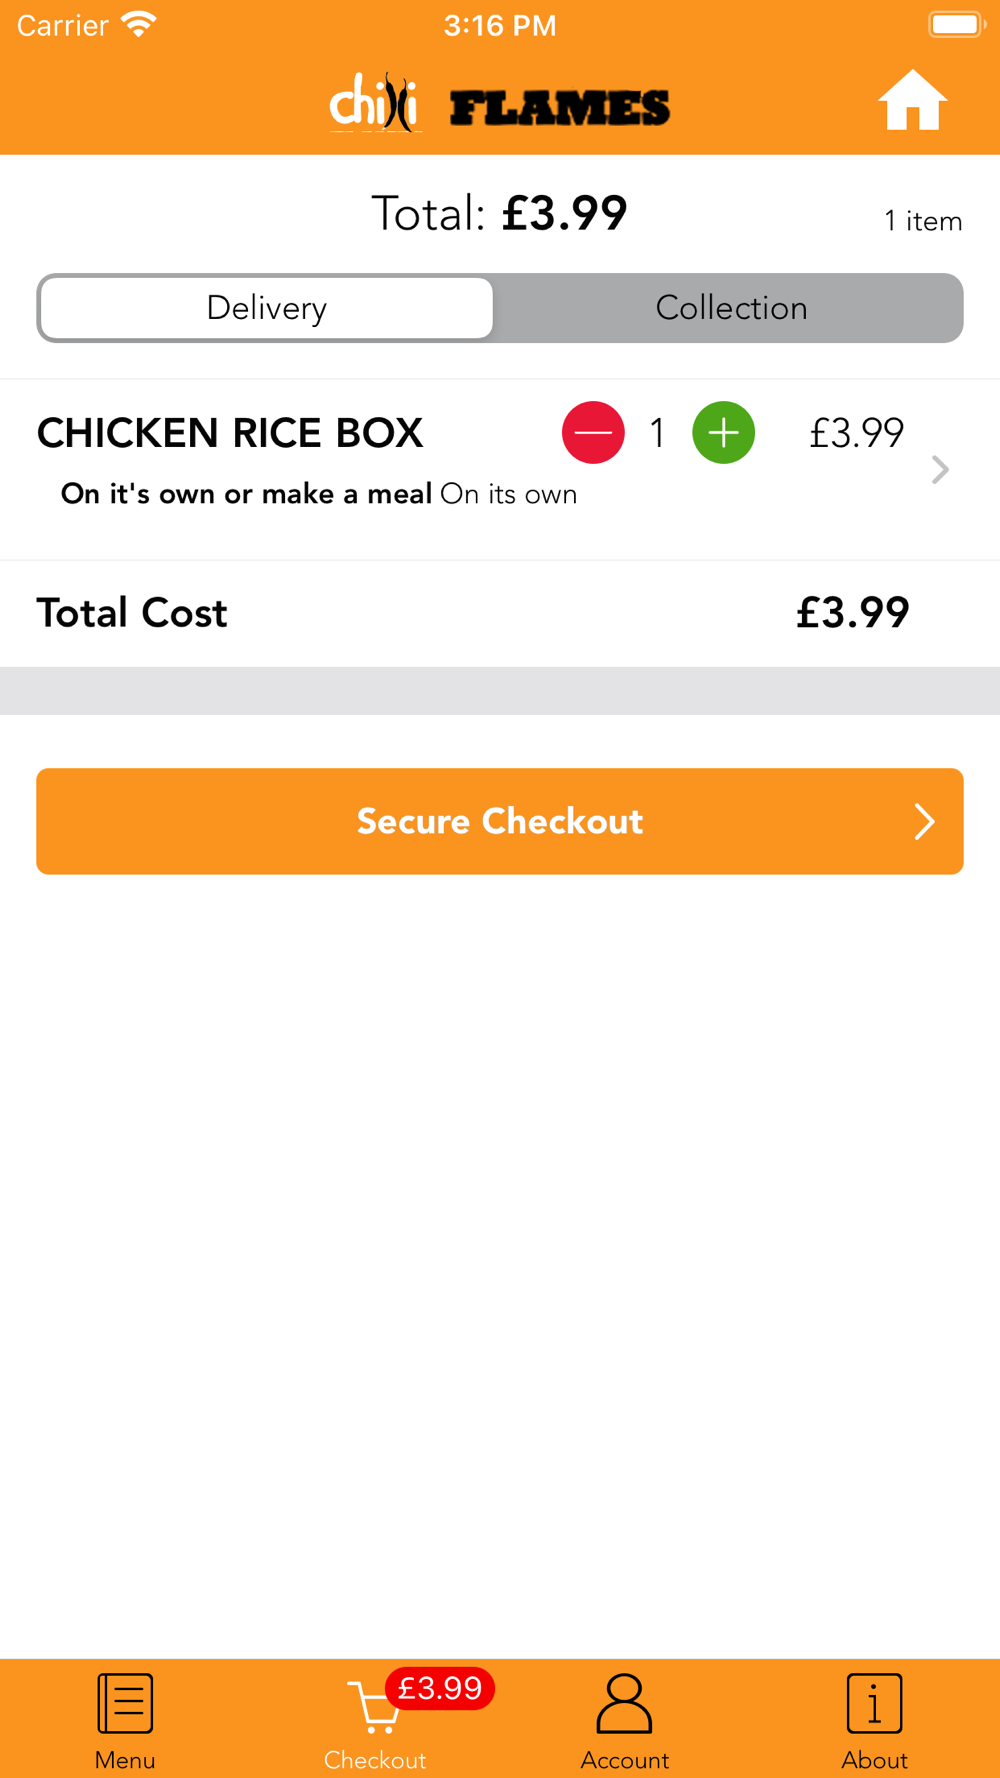Increase Chicken Rice Box quantity with plus
This screenshot has height=1778, width=1000.
tap(723, 433)
